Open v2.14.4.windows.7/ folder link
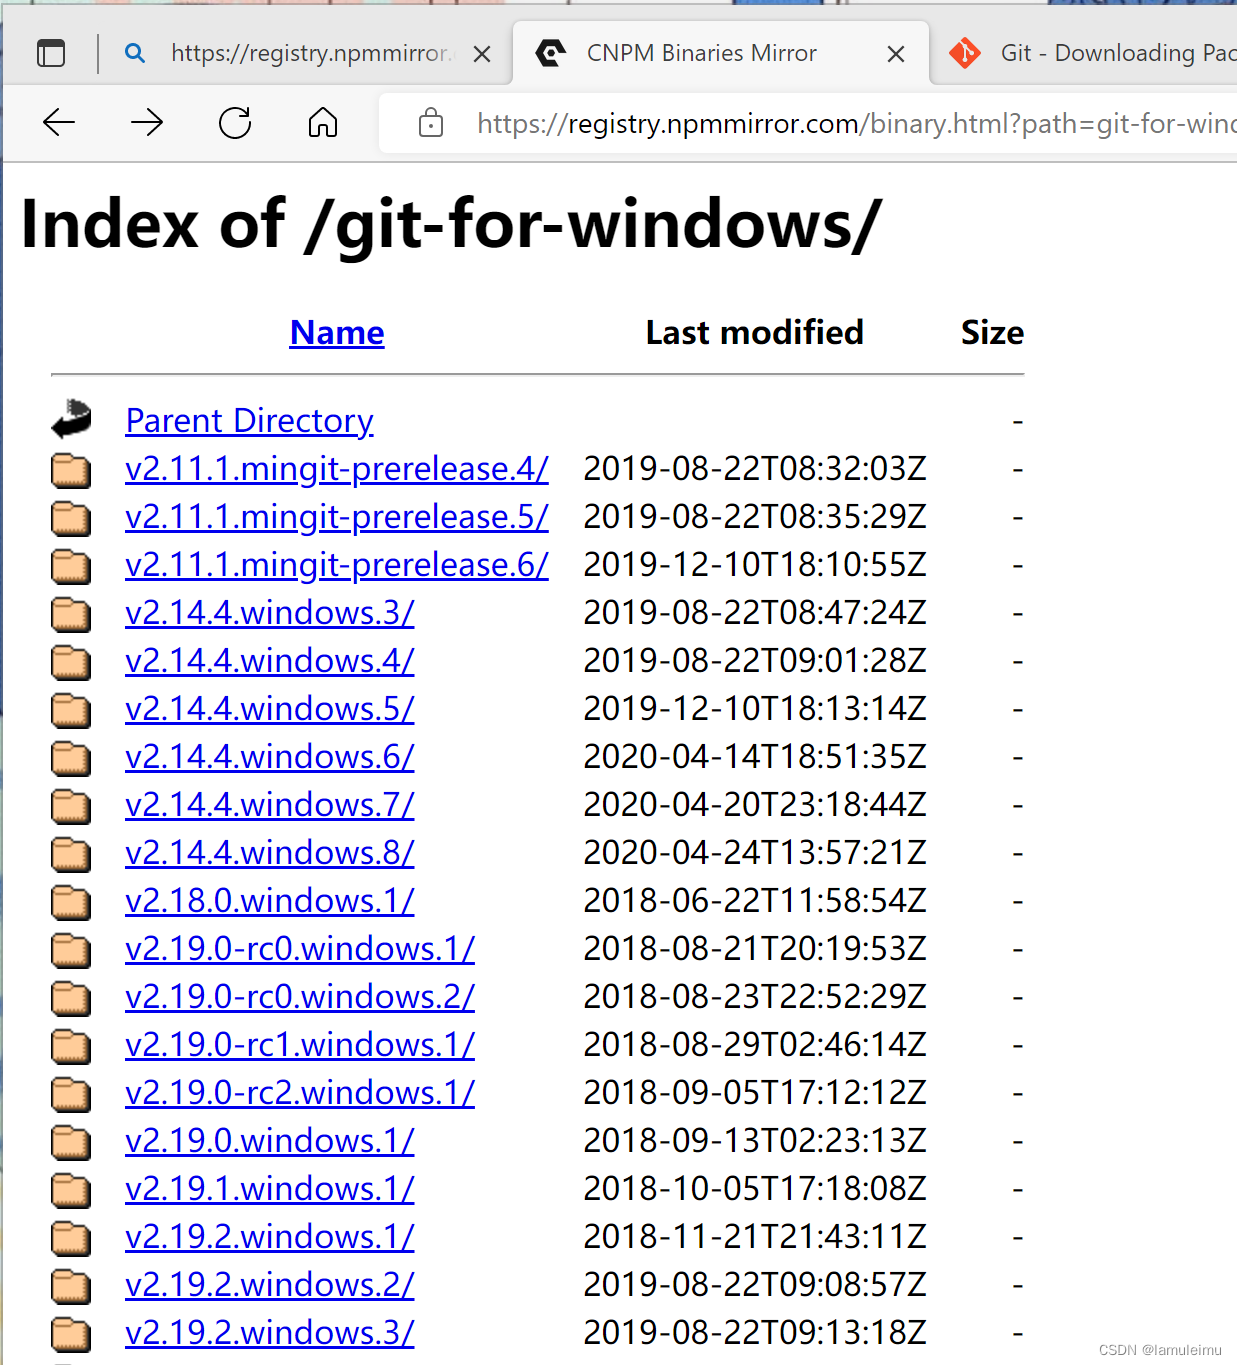 pos(270,805)
